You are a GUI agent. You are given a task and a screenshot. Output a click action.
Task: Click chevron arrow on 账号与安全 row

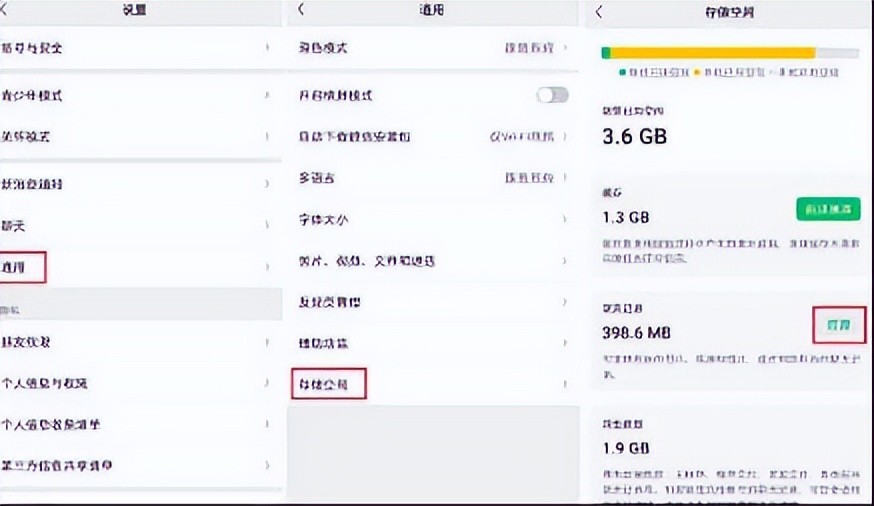pyautogui.click(x=267, y=48)
